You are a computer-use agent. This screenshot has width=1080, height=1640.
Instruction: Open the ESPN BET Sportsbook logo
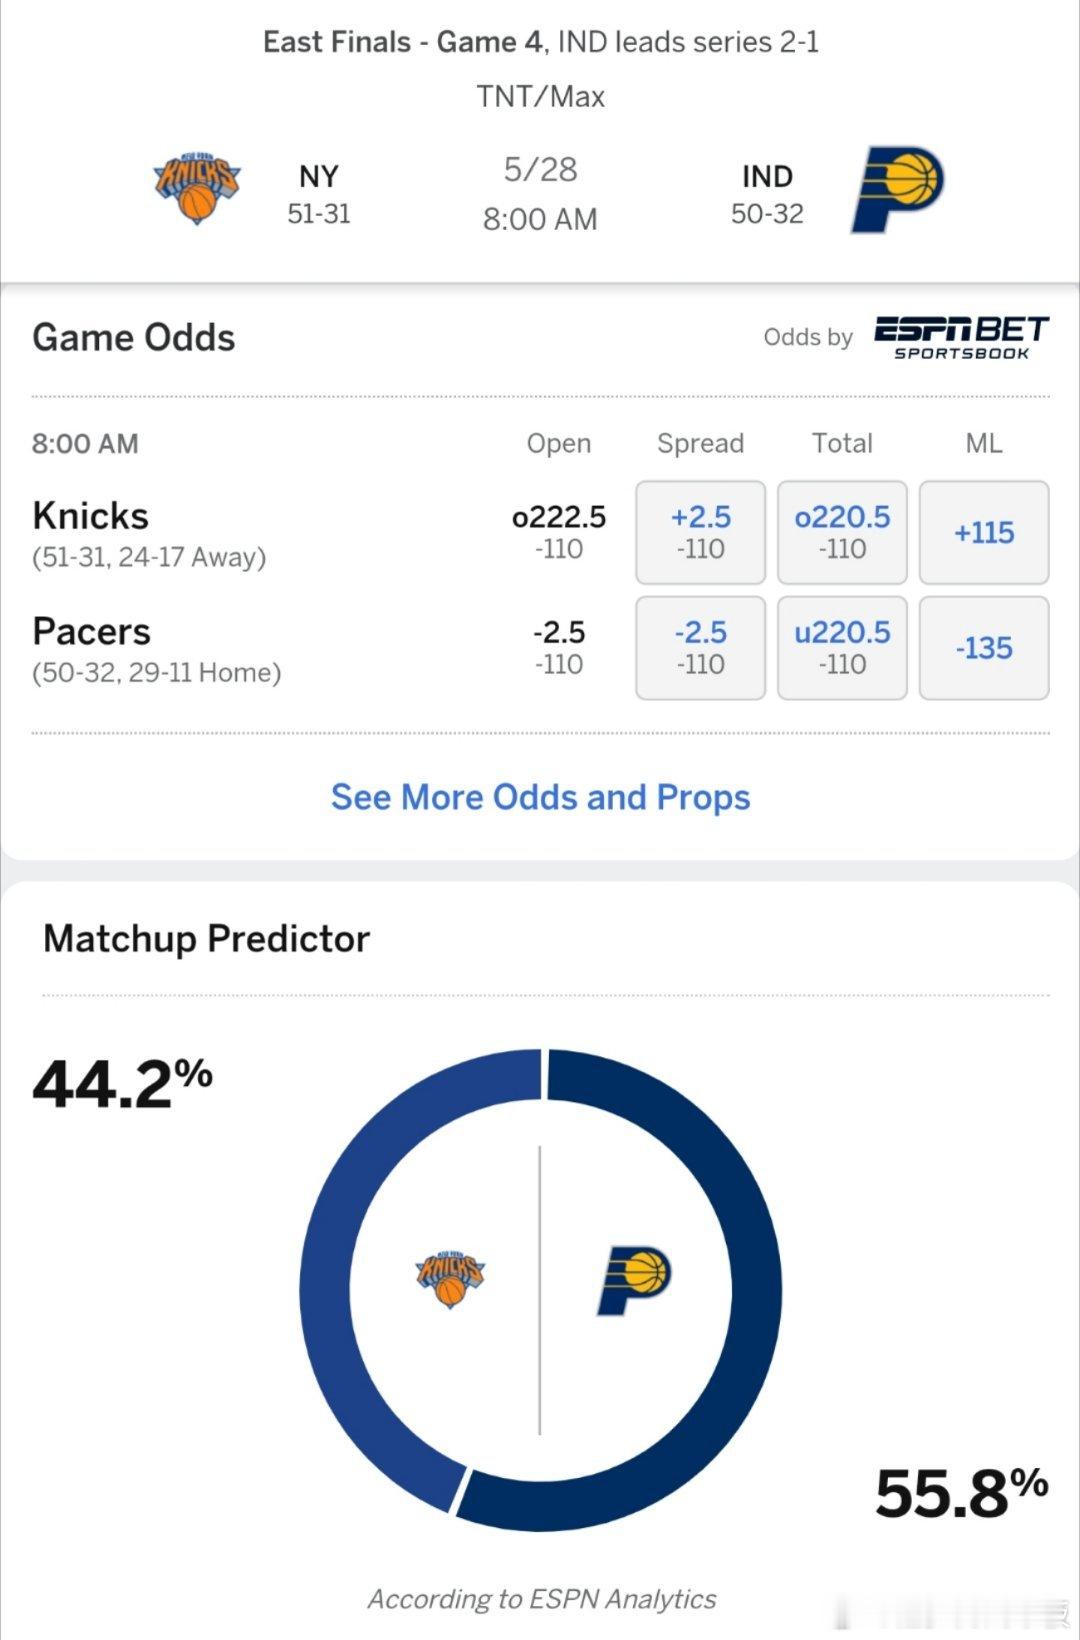click(x=961, y=337)
